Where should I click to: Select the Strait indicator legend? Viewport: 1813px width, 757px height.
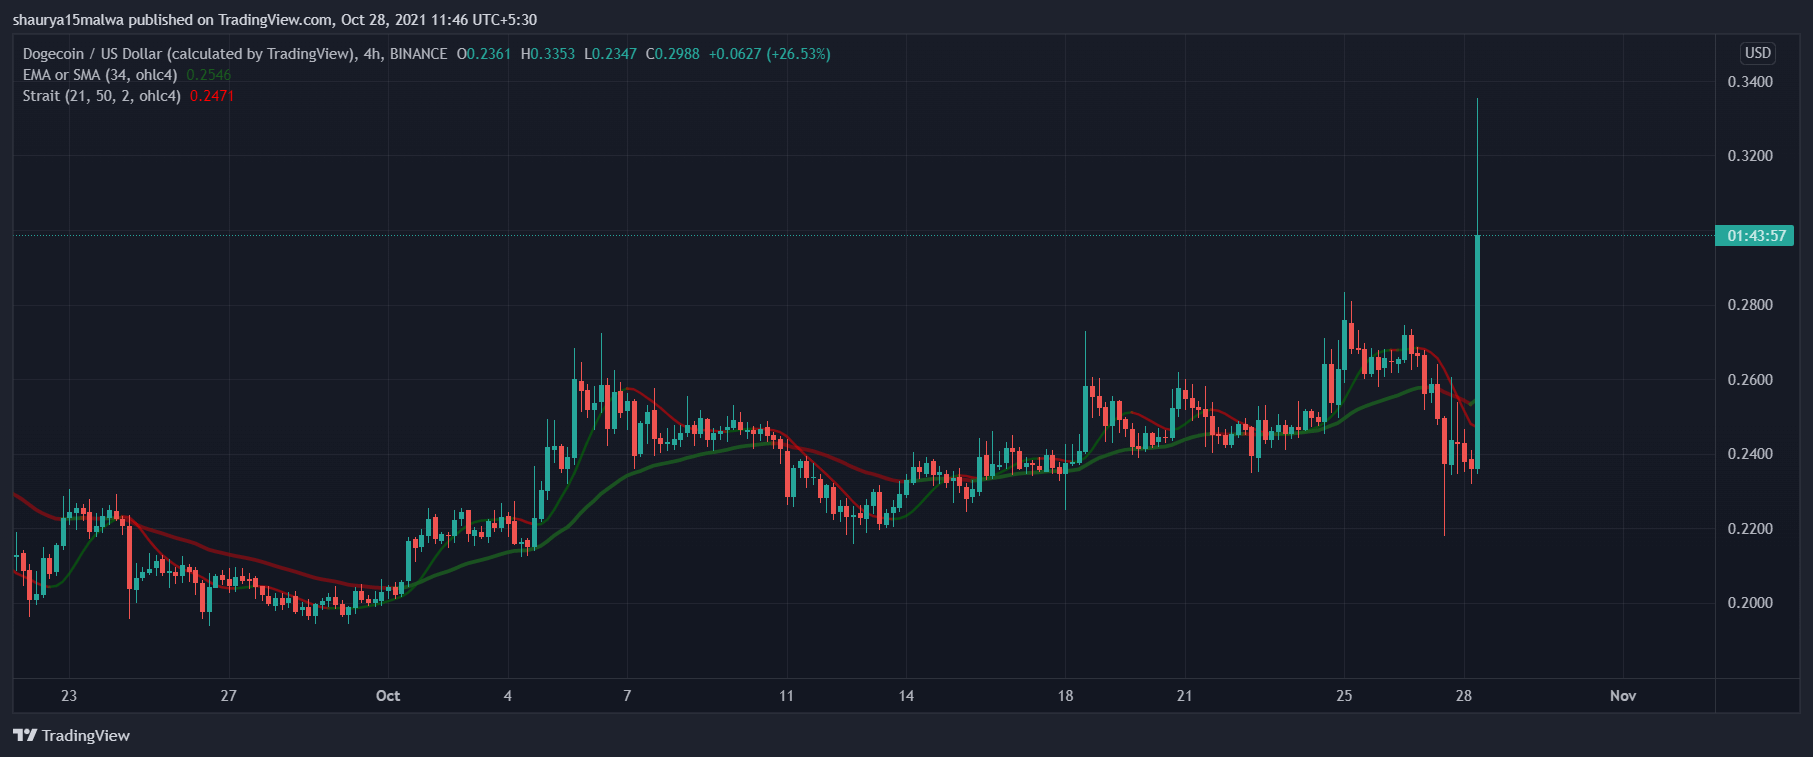[102, 96]
